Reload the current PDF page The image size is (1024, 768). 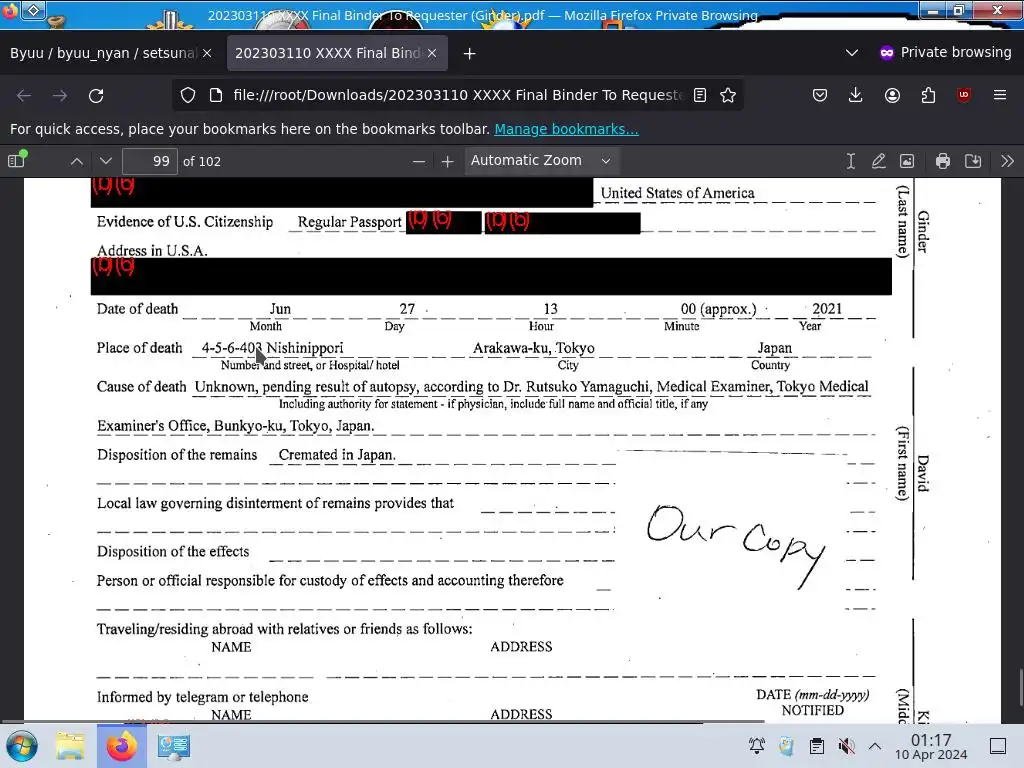click(x=96, y=95)
